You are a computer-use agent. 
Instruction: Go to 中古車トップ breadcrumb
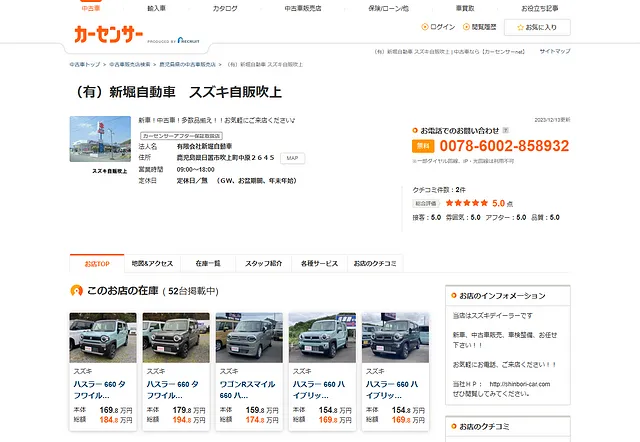coord(84,64)
